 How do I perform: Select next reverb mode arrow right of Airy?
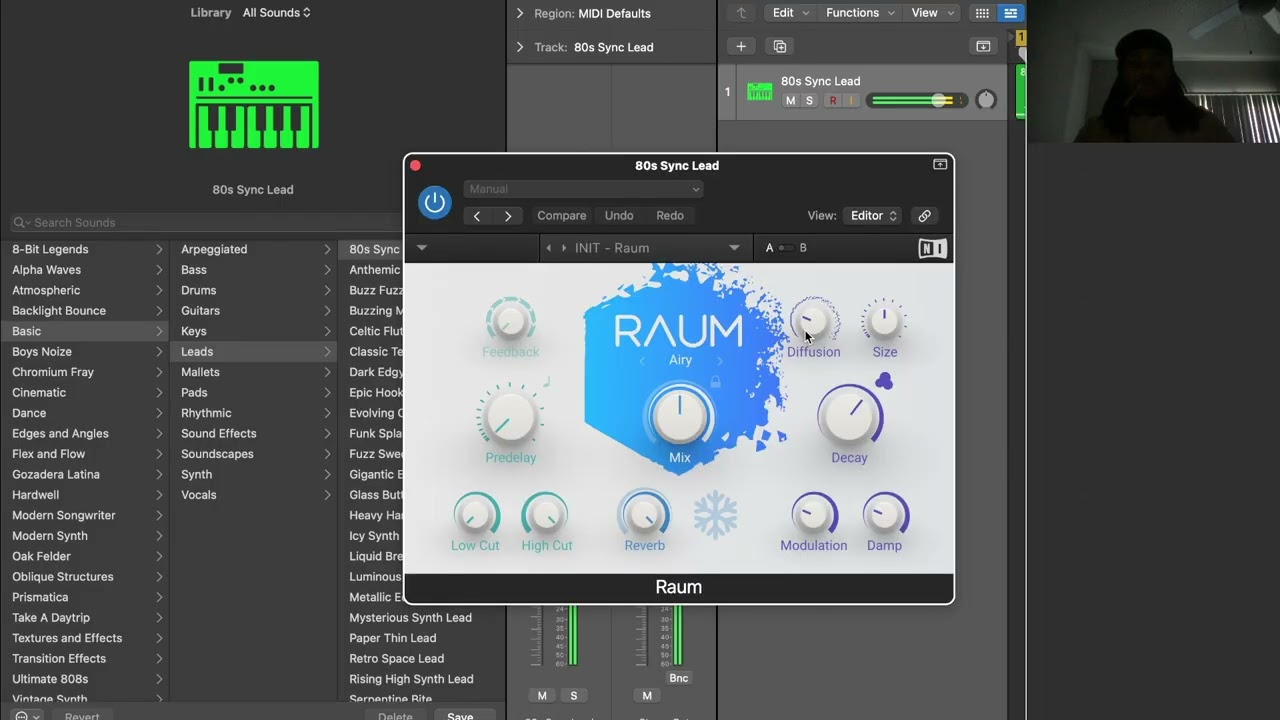719,360
